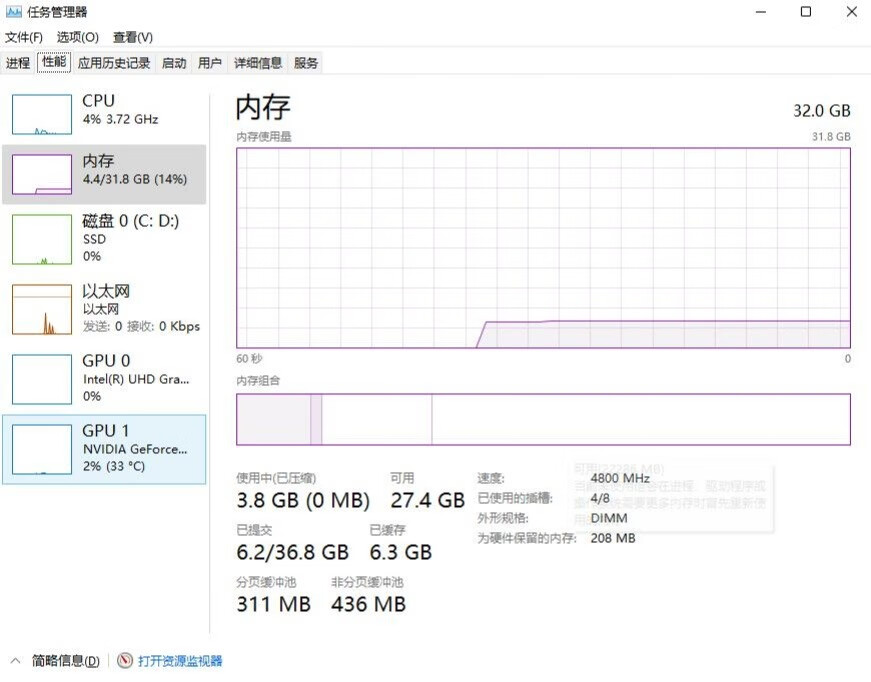Select the 内存 memory graph thumbnail
The width and height of the screenshot is (871, 682).
pyautogui.click(x=42, y=174)
